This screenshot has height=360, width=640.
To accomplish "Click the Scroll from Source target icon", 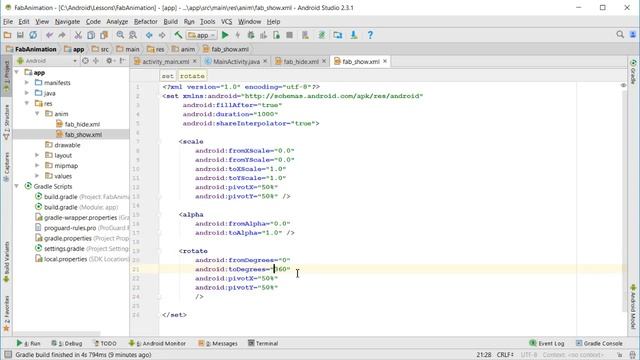I will pos(85,61).
